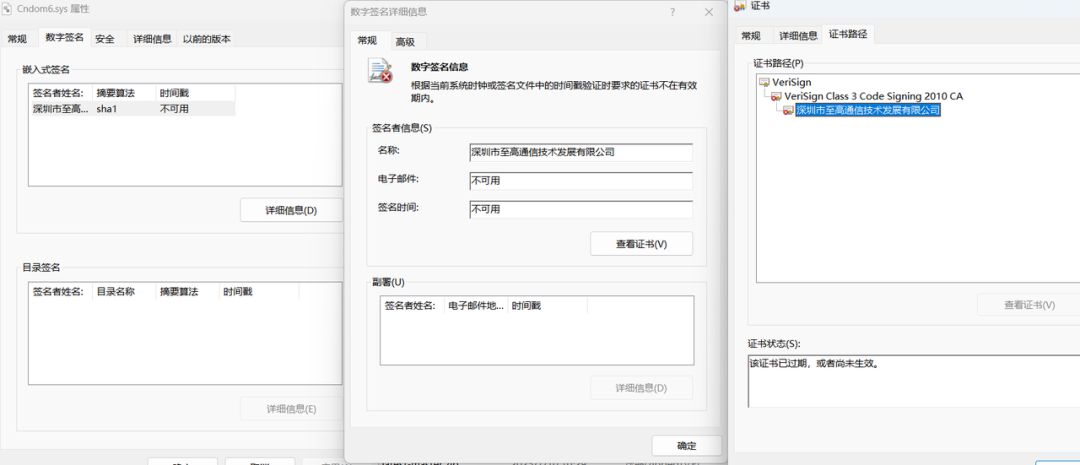Click the 签名时间 field
This screenshot has width=1080, height=465.
581,209
